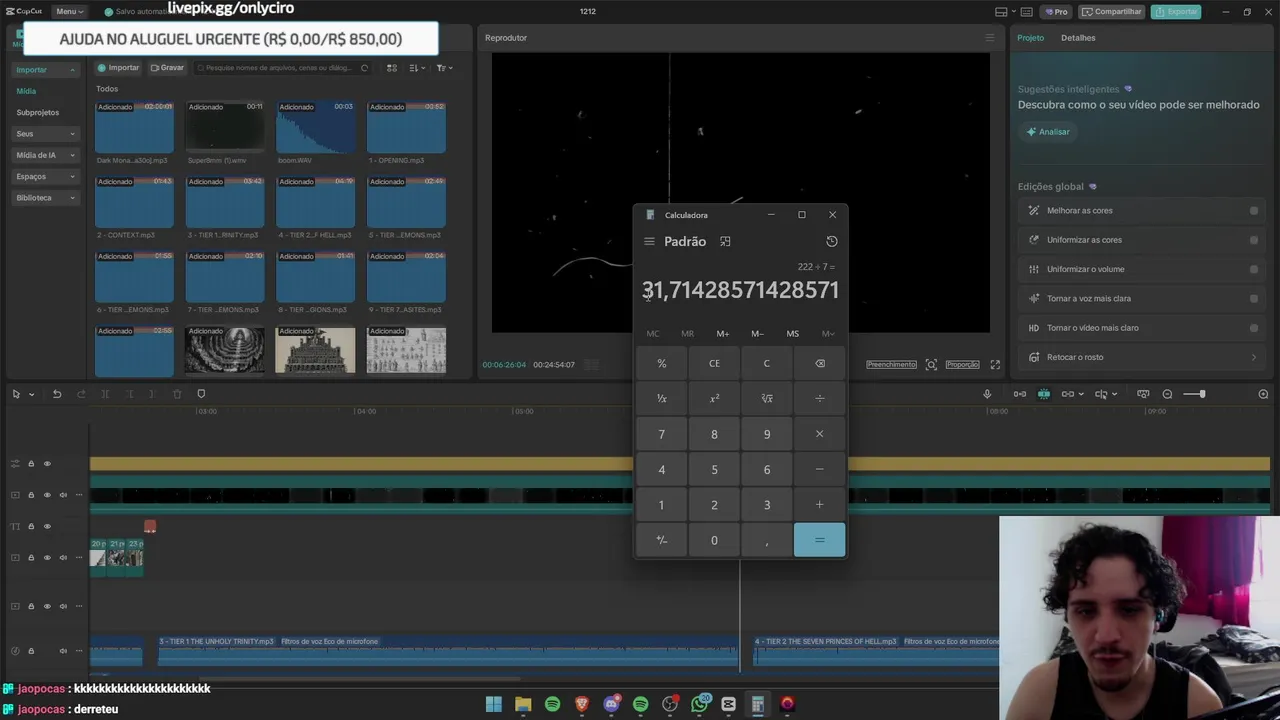
Task: Click the three-dots menu on the audio track
Action: (x=79, y=651)
